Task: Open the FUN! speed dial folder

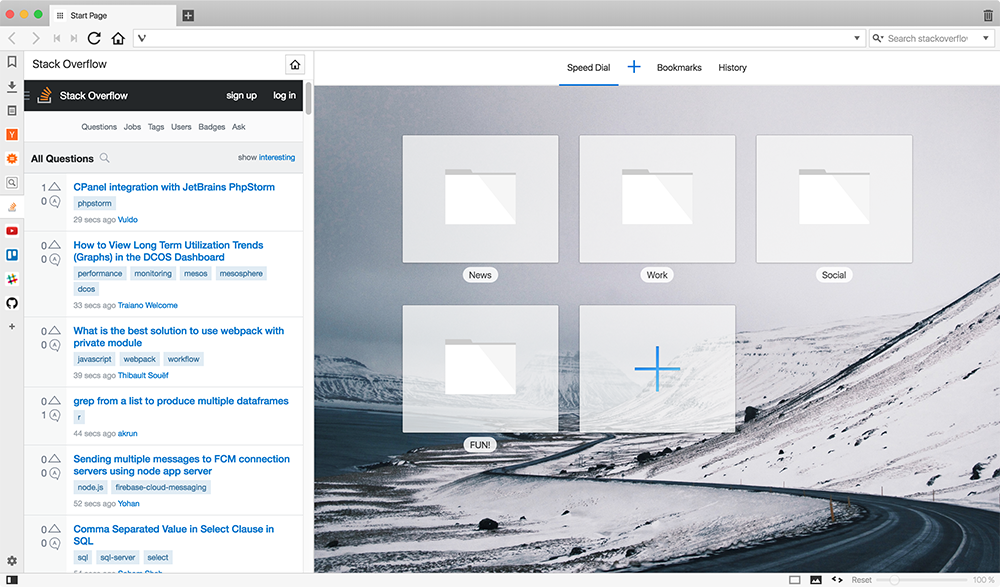Action: [480, 369]
